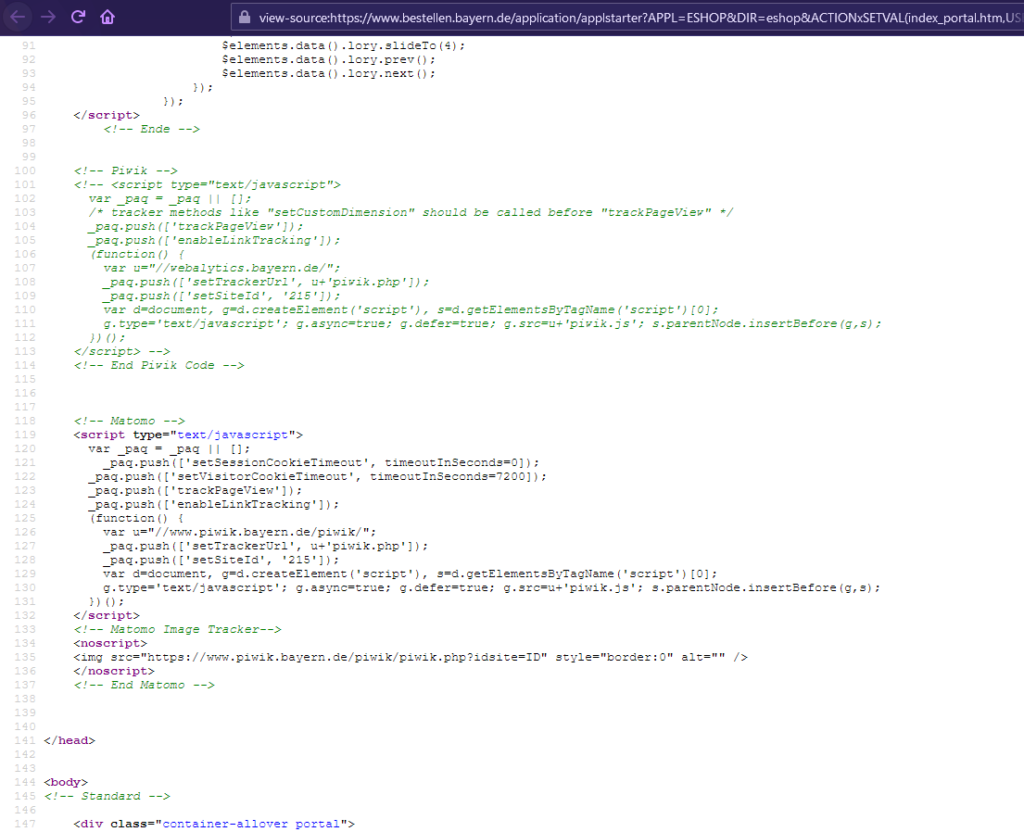Click the enableLinkTracking push on line 124
The height and width of the screenshot is (832, 1024).
[x=214, y=504]
